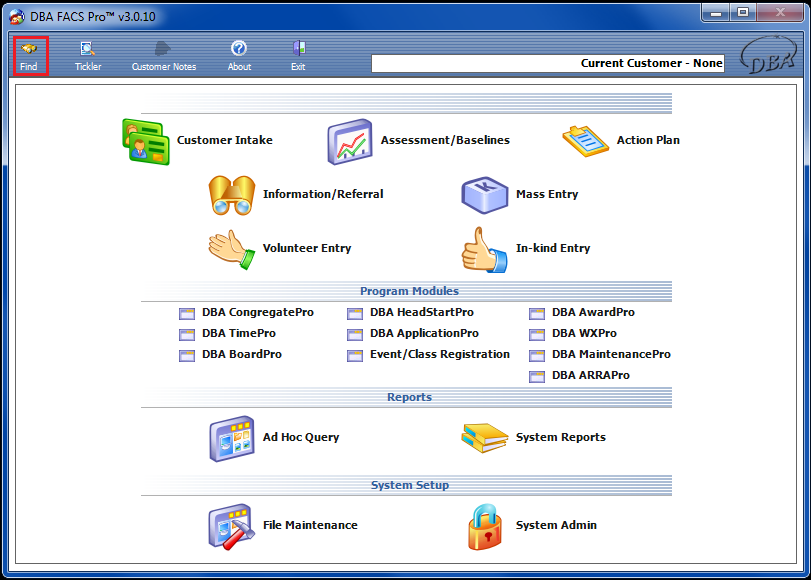The image size is (811, 580).
Task: Open the System Reports text link
Action: click(561, 437)
